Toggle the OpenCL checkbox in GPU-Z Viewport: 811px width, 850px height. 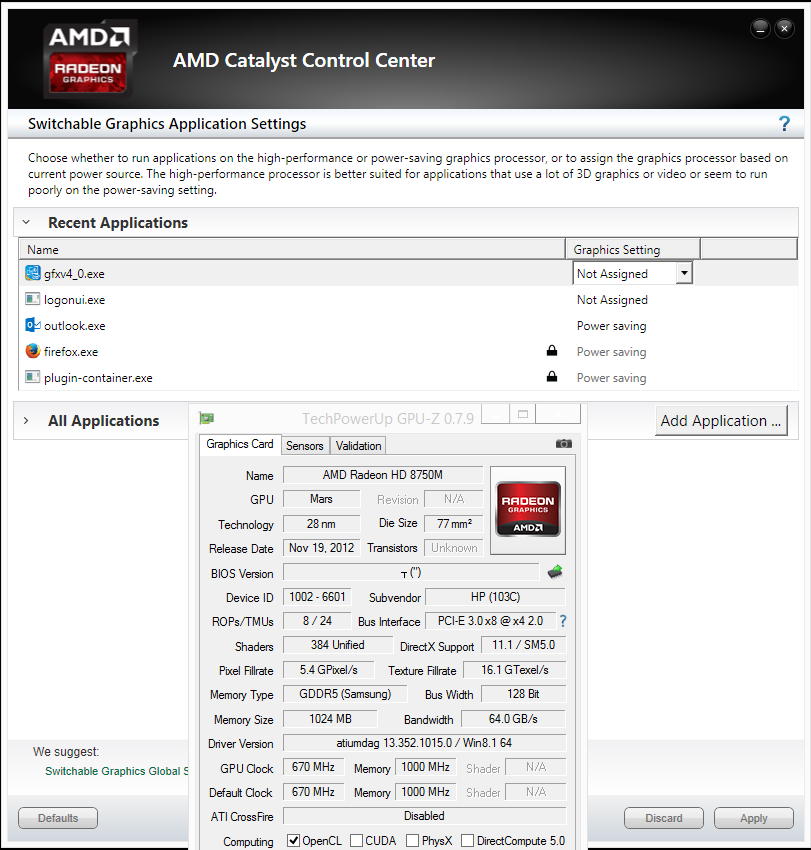[x=293, y=840]
